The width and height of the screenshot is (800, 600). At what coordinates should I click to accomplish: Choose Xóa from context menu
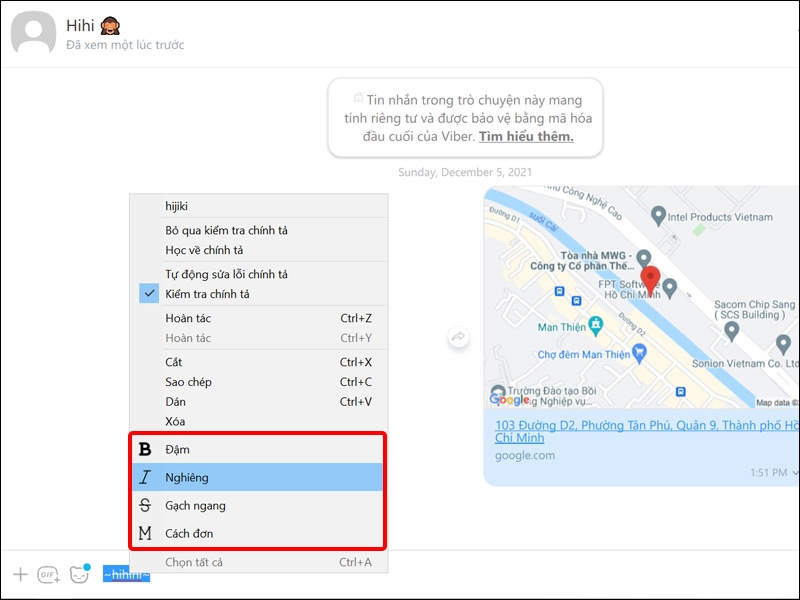click(259, 421)
